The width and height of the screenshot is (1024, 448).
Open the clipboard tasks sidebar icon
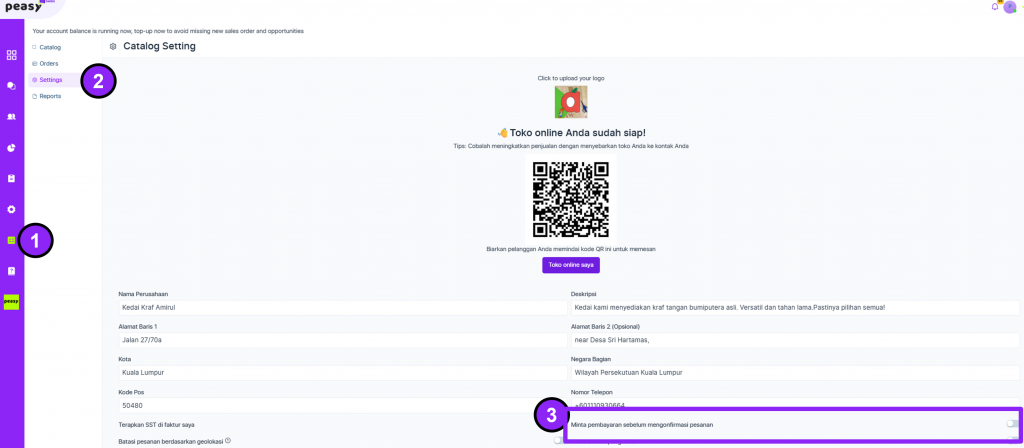(11, 178)
